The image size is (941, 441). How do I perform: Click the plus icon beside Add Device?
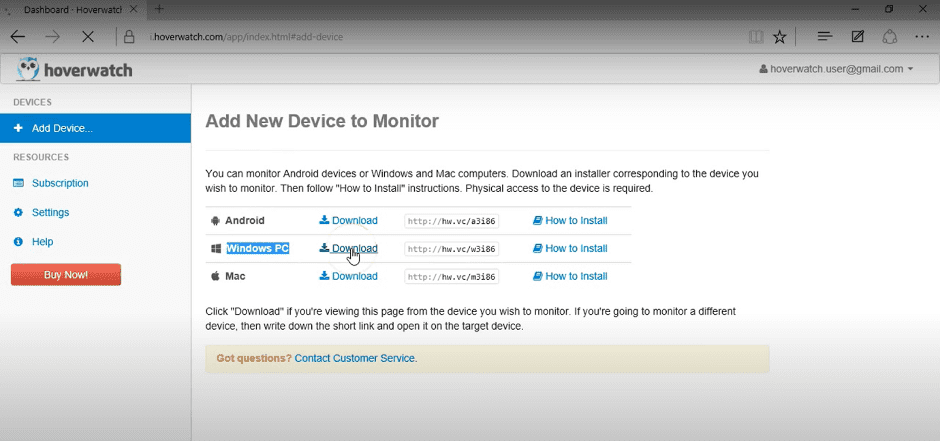pos(18,128)
